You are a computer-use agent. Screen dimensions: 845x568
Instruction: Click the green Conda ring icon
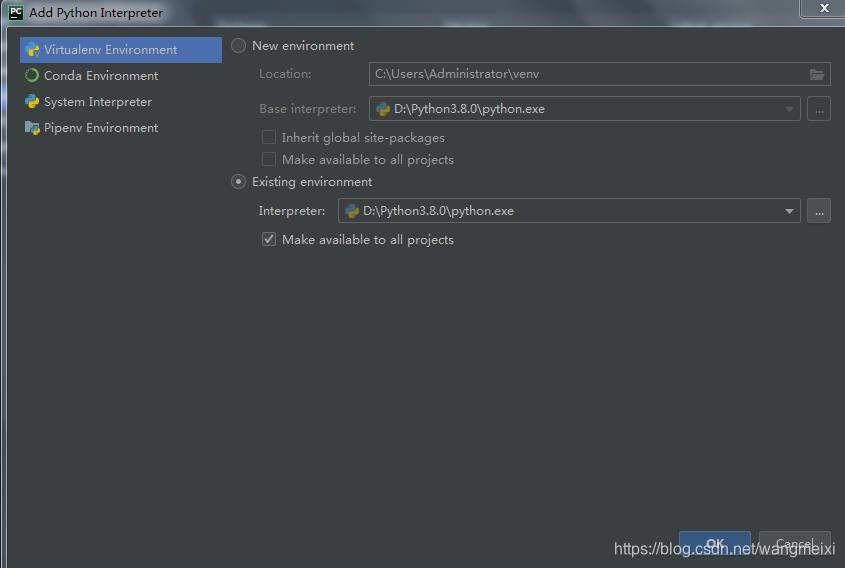[x=32, y=75]
